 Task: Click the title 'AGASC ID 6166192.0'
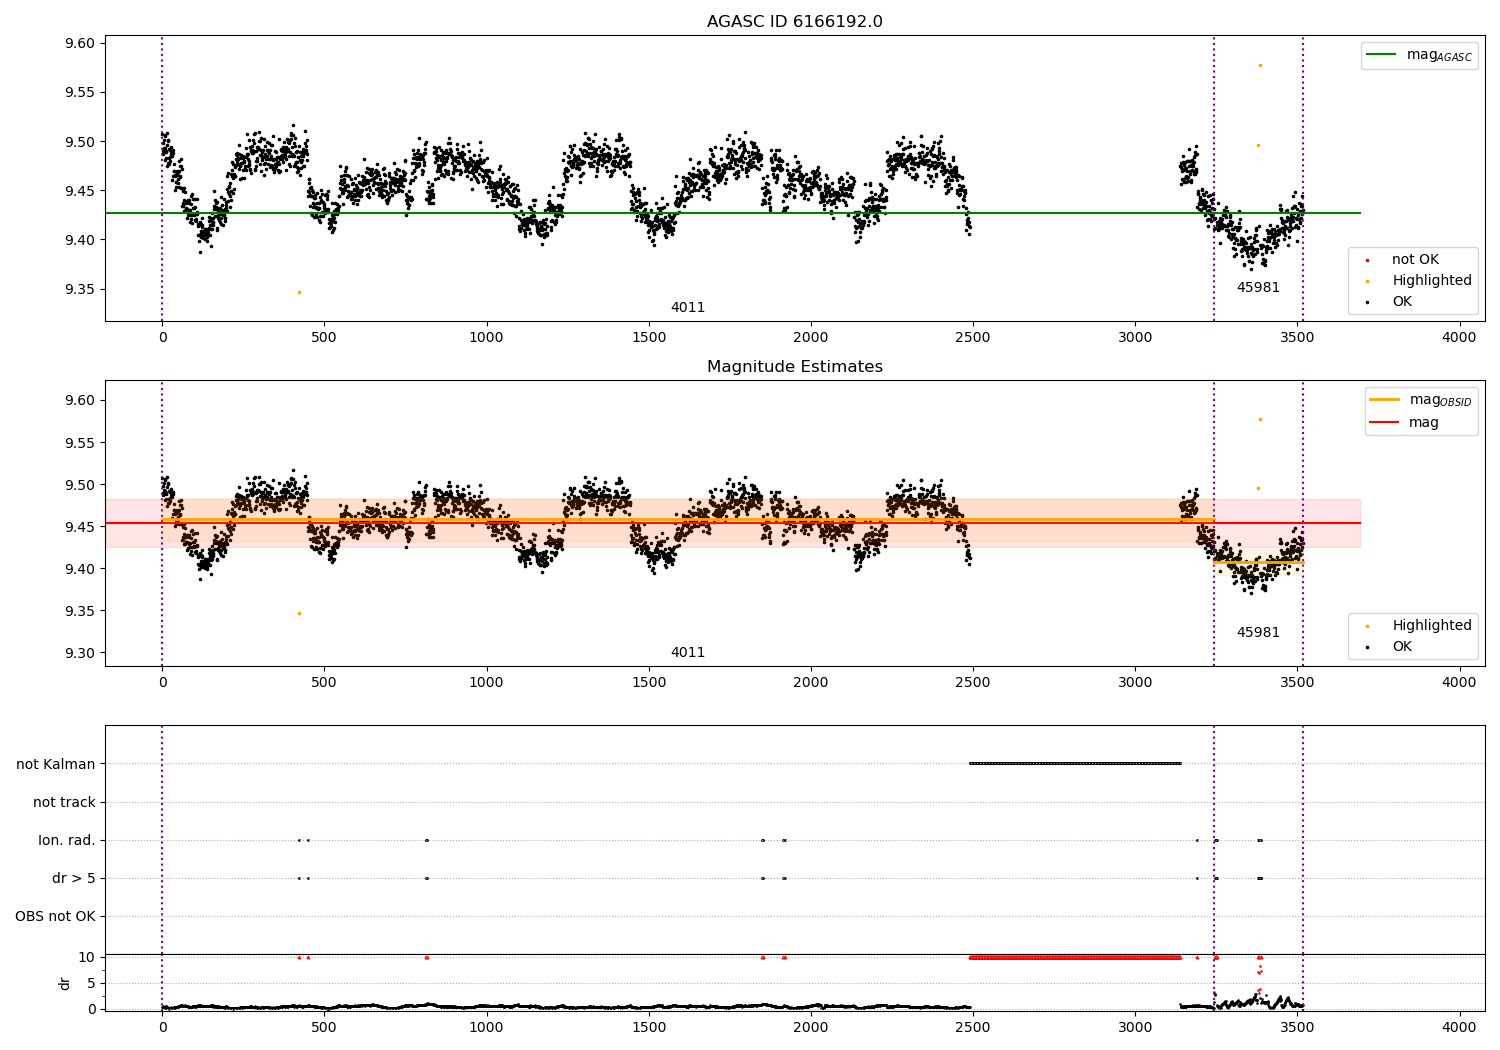(x=794, y=22)
